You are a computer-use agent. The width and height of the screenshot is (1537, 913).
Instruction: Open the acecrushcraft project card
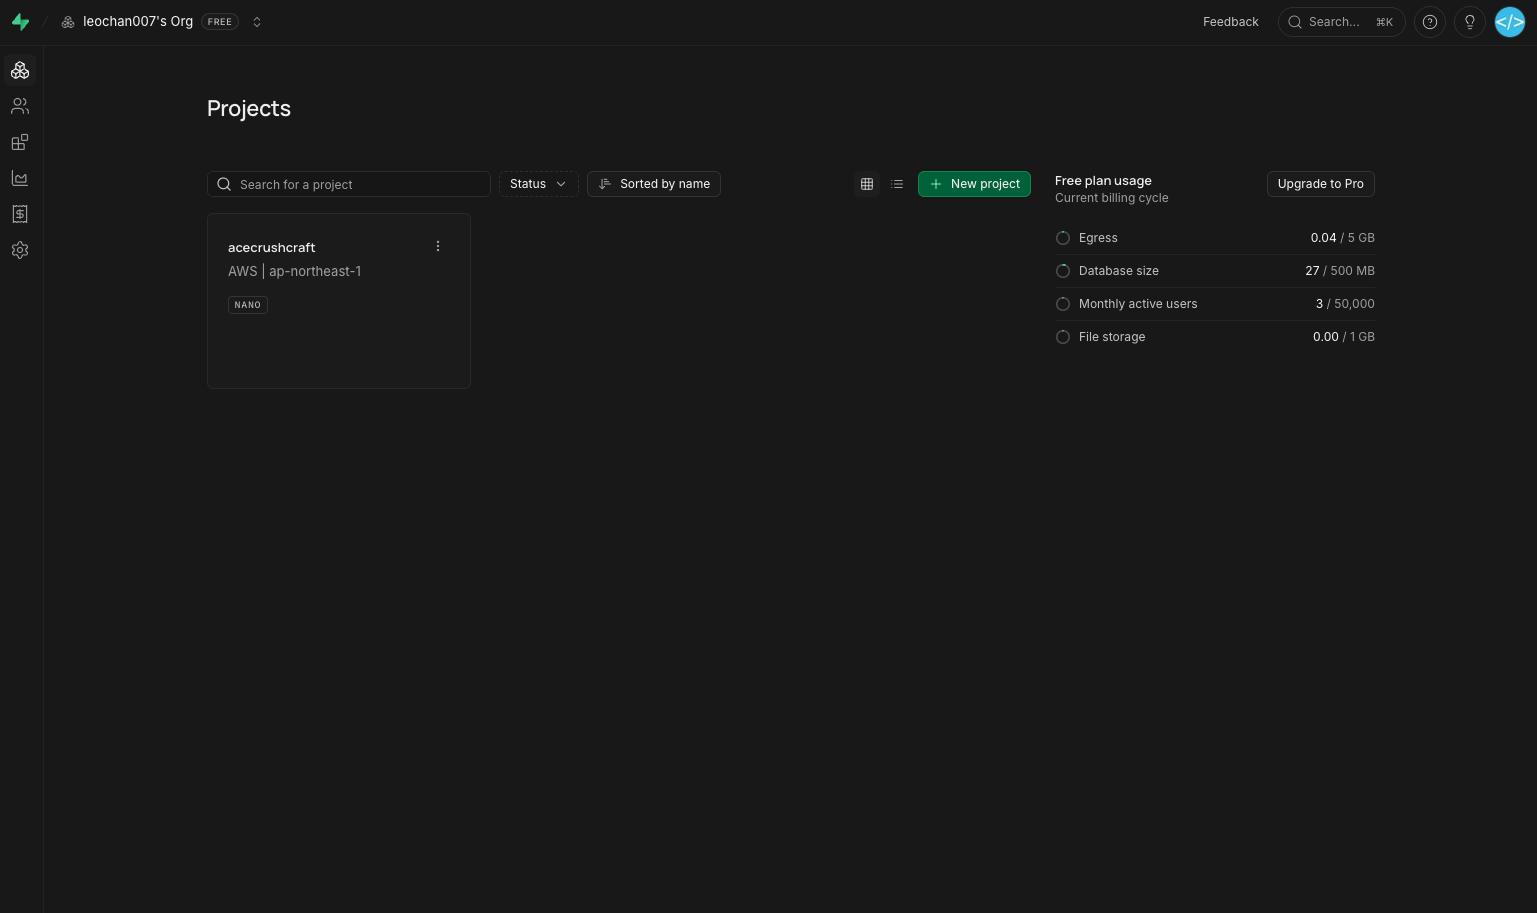[339, 301]
